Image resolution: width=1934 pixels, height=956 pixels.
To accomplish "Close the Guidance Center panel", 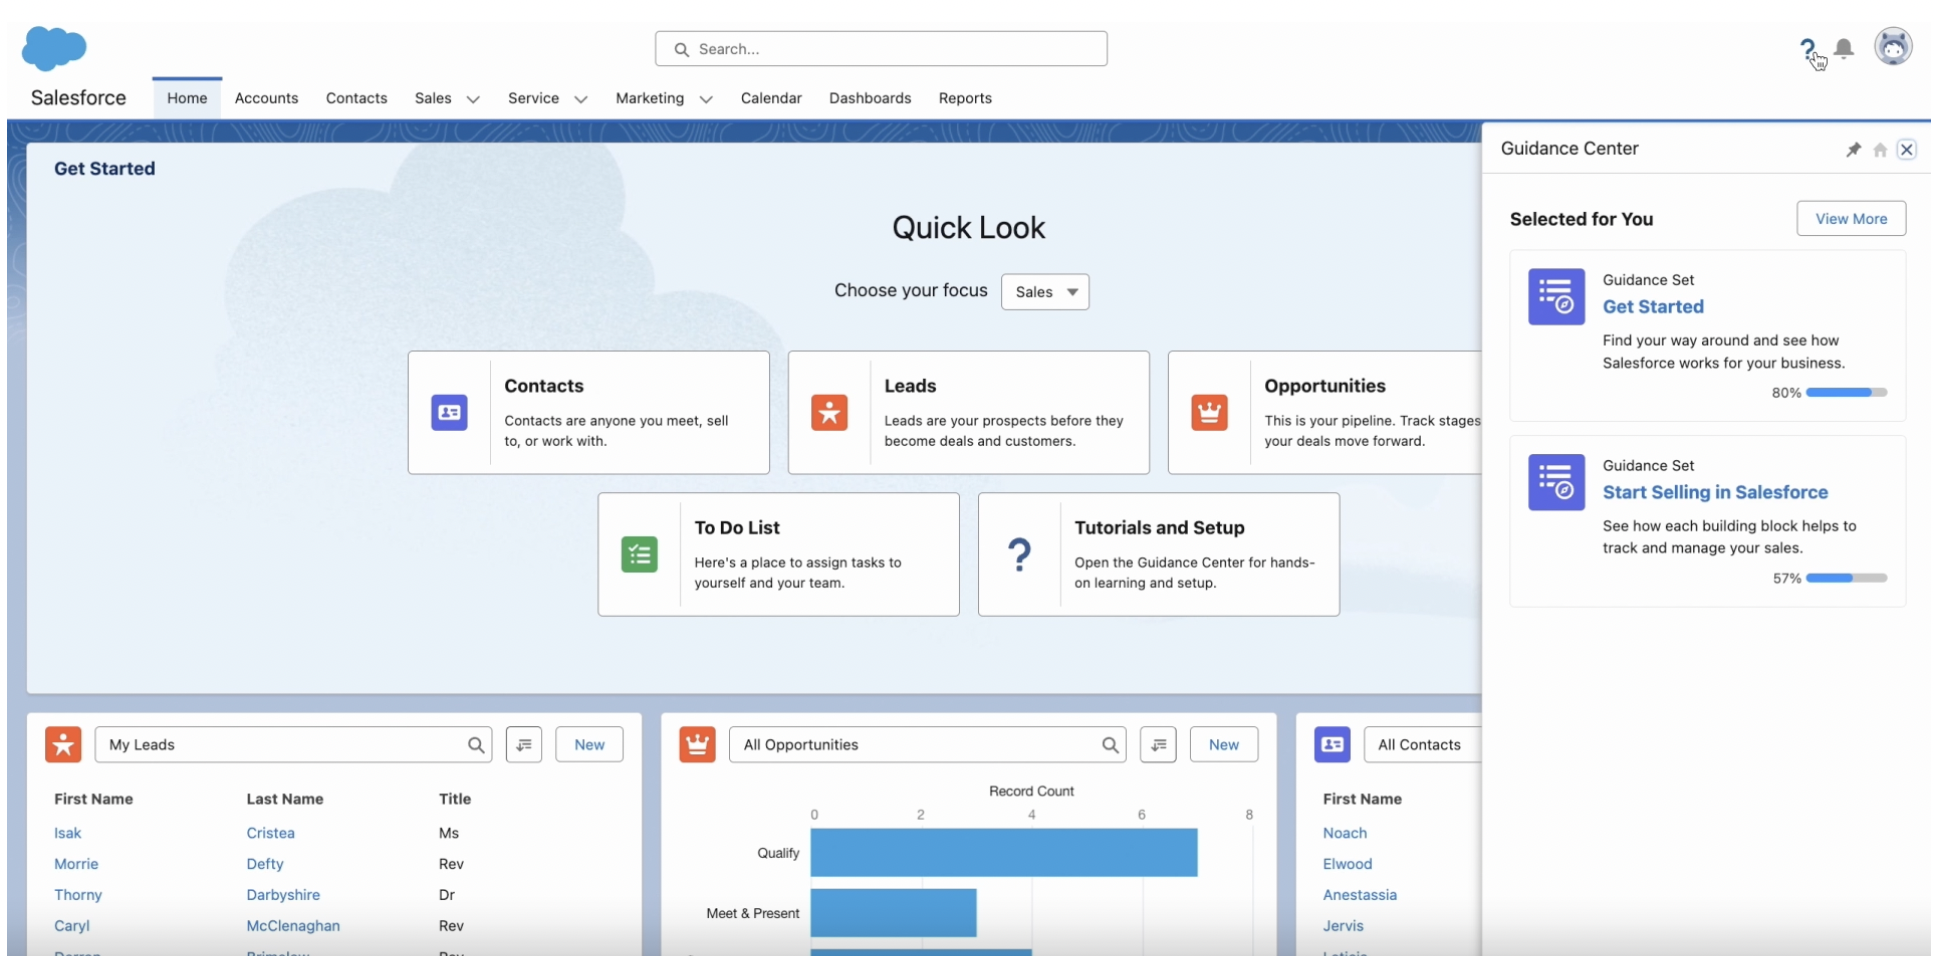I will pos(1907,150).
